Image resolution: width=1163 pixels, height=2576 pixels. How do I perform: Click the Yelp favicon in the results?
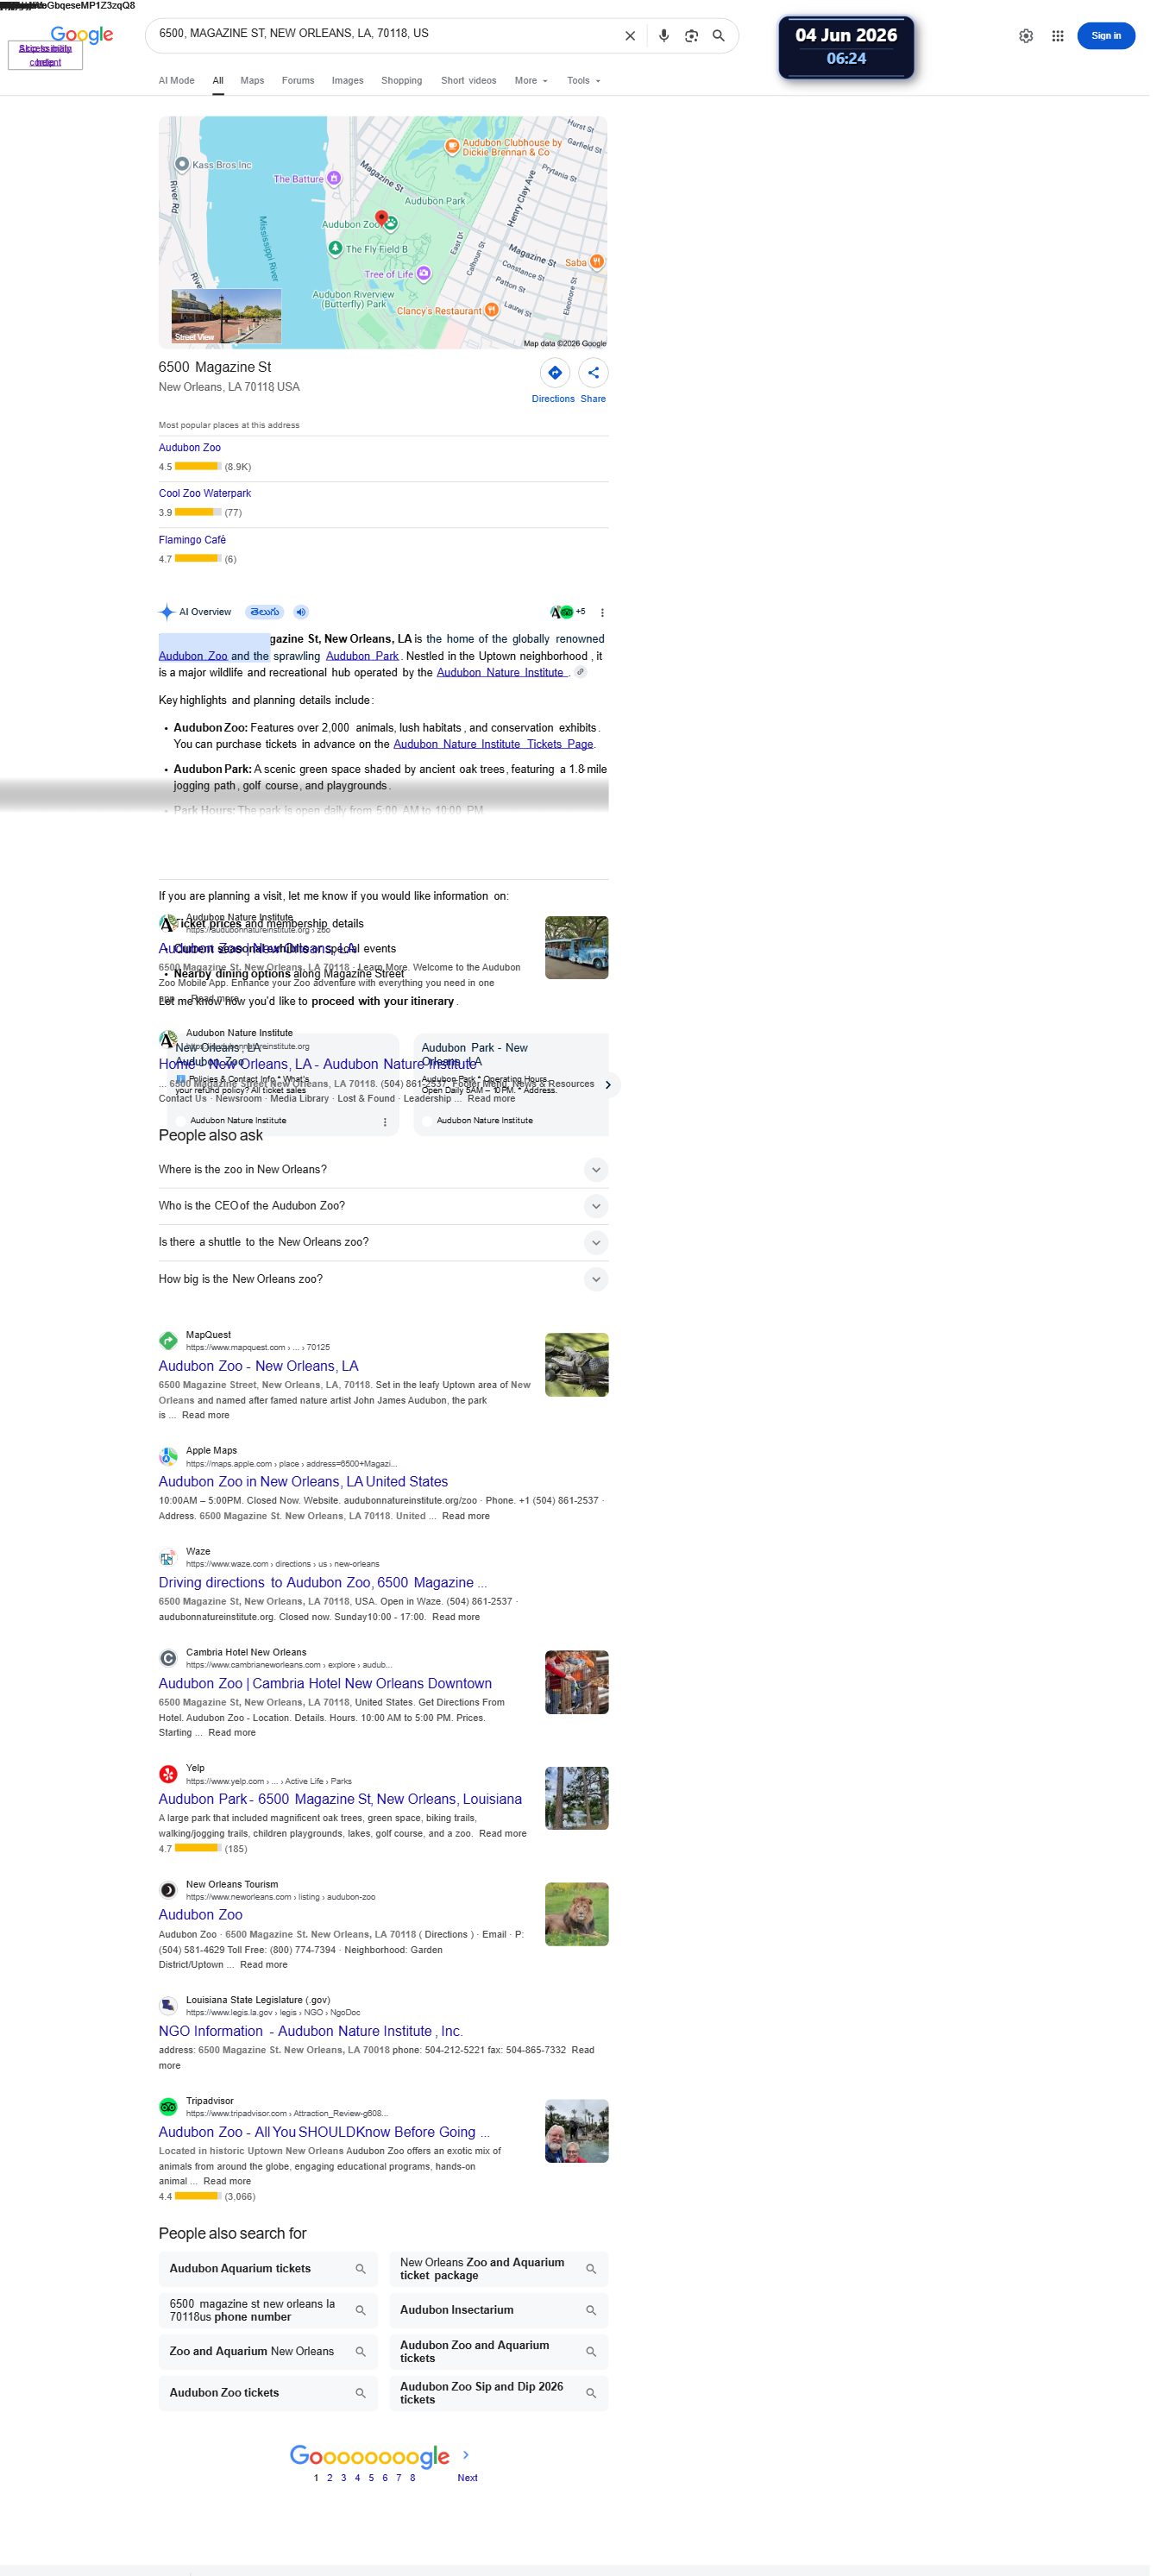click(x=170, y=1795)
